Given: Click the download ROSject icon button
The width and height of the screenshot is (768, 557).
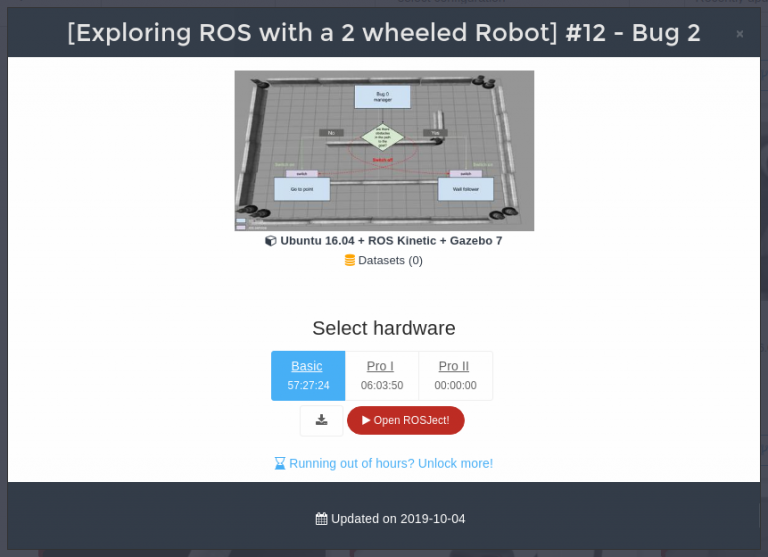Looking at the screenshot, I should 321,420.
